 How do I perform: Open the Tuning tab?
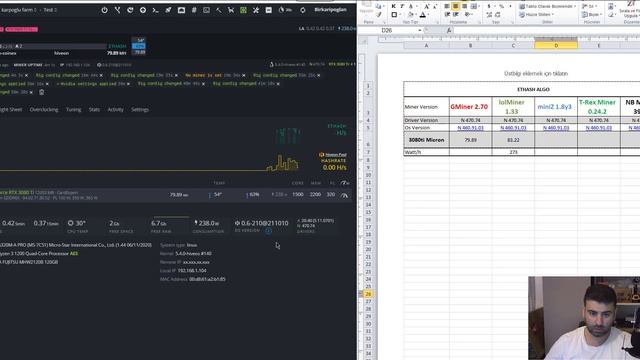73,109
